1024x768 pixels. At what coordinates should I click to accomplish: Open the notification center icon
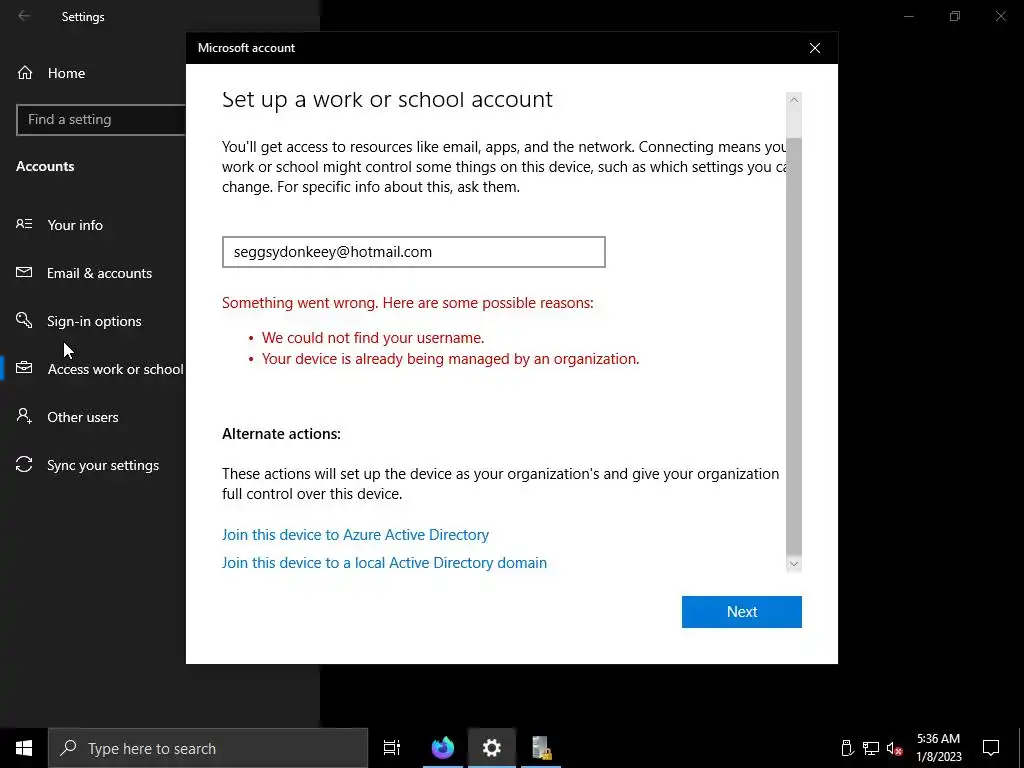(991, 748)
